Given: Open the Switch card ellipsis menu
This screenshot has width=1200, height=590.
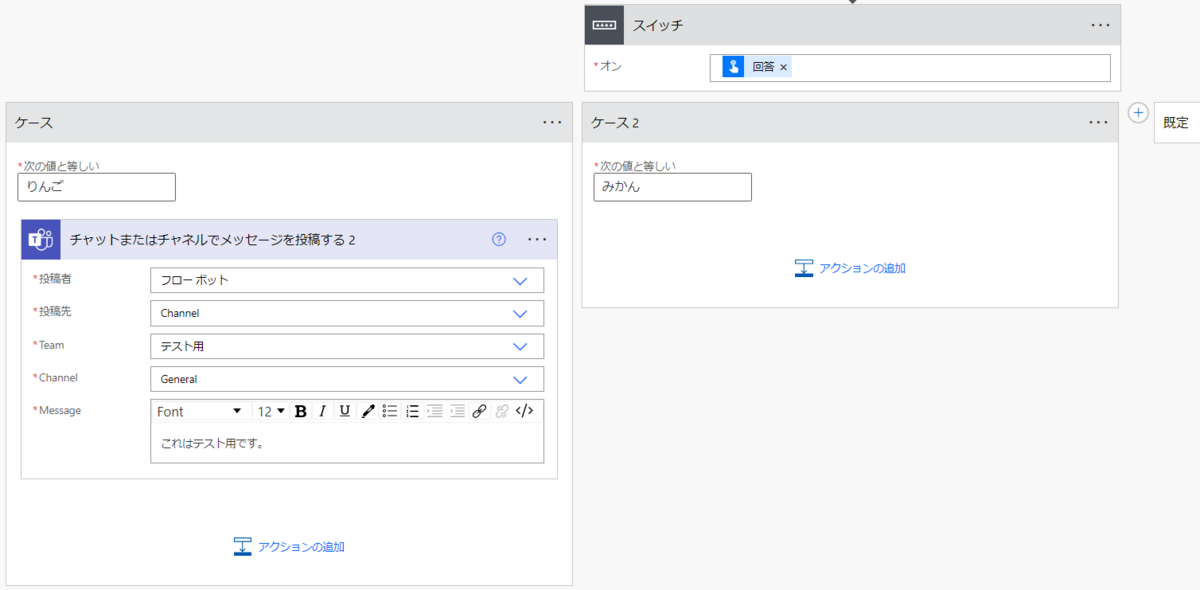Looking at the screenshot, I should click(1101, 25).
